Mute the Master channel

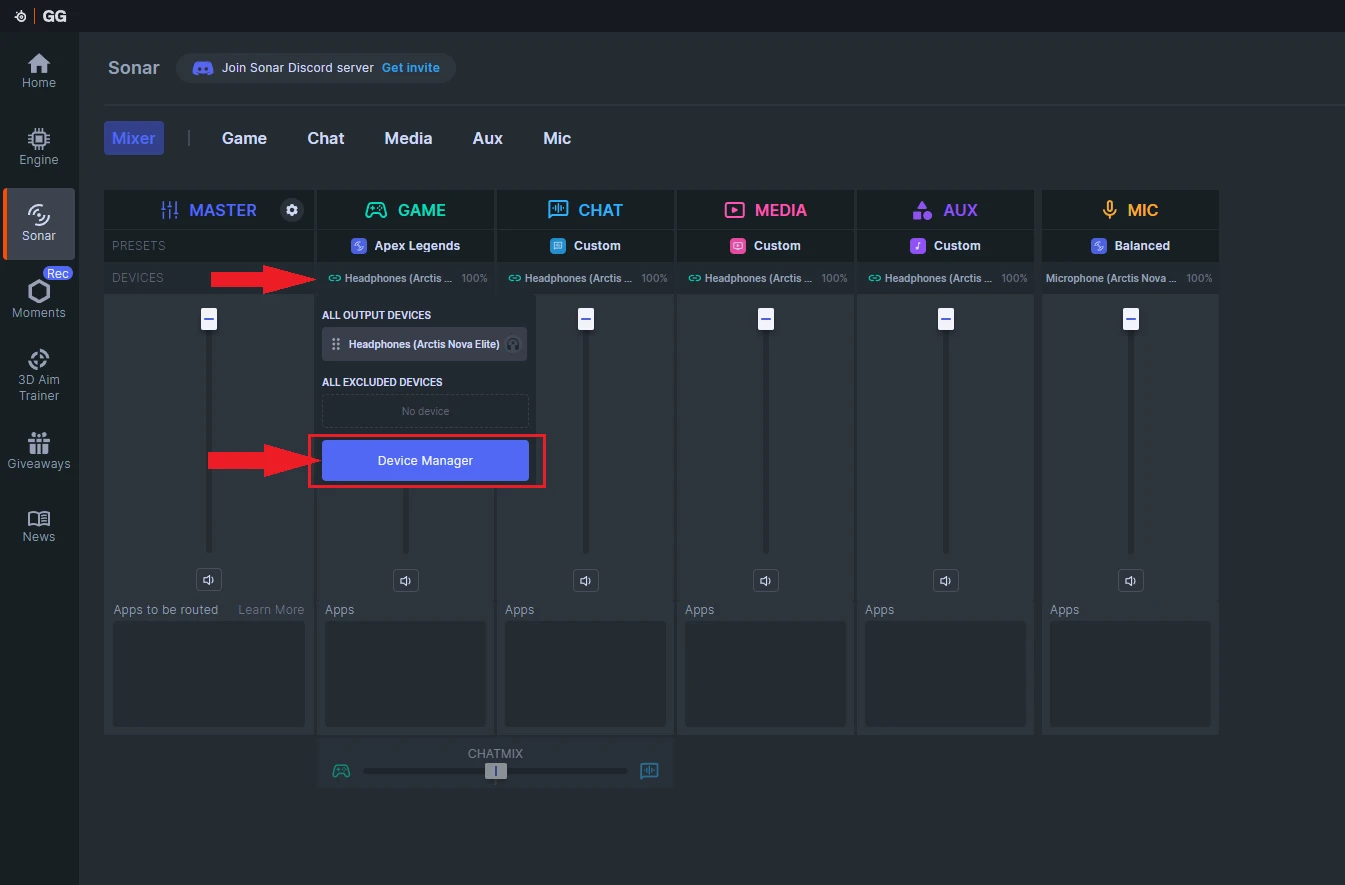(209, 580)
